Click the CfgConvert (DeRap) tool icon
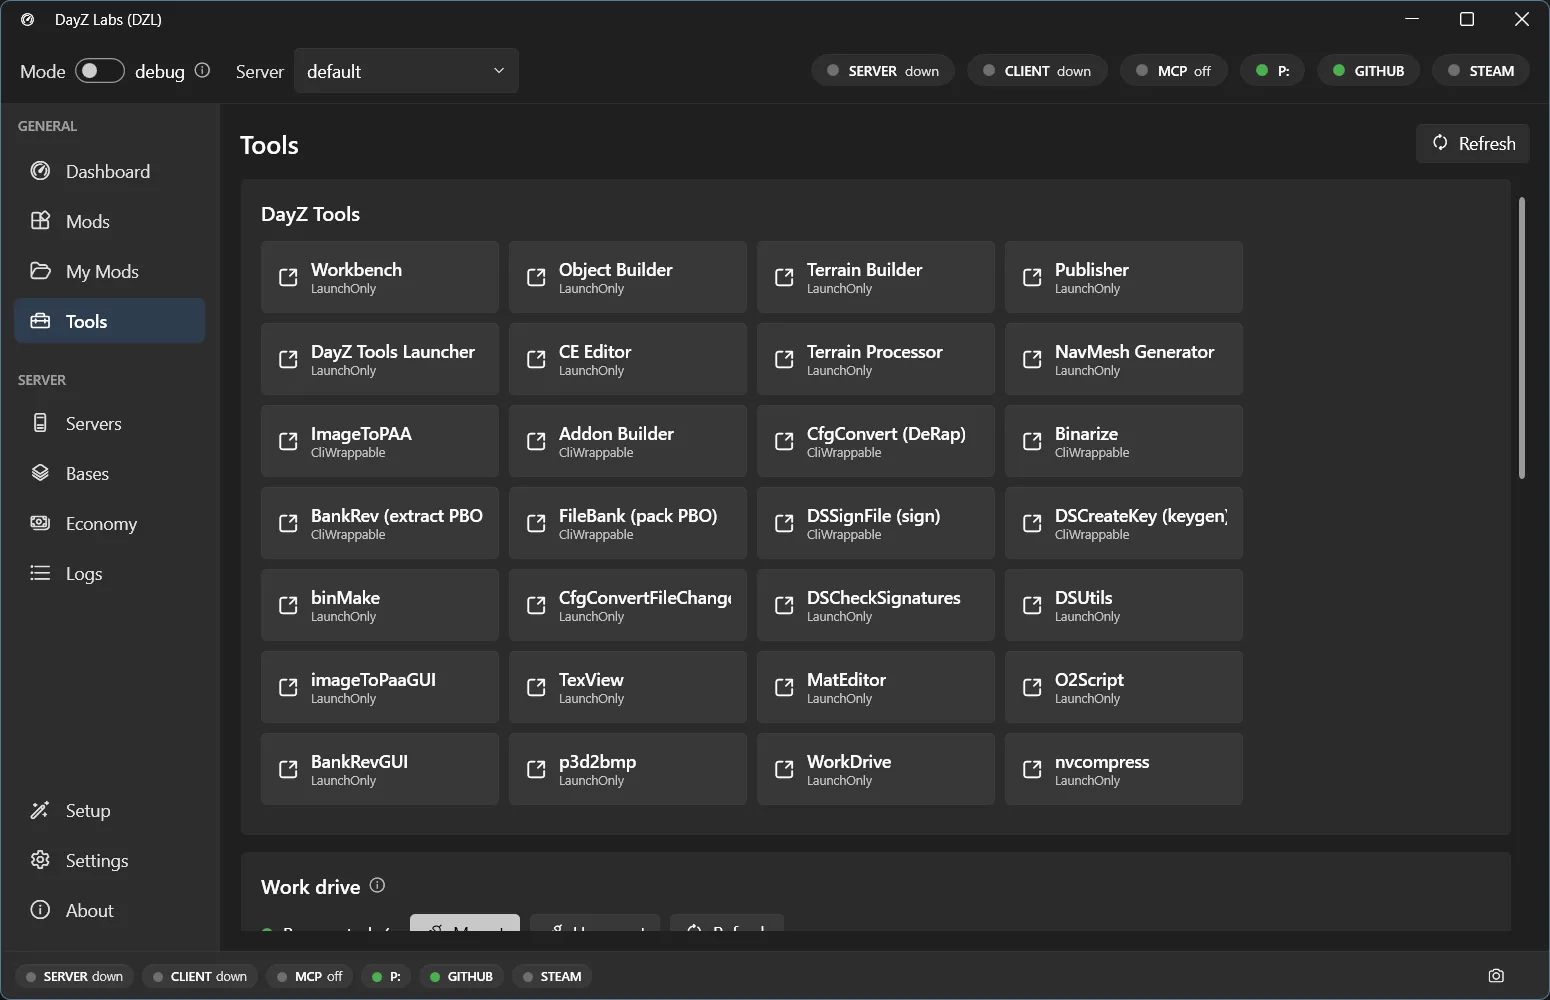This screenshot has width=1550, height=1000. pos(784,441)
